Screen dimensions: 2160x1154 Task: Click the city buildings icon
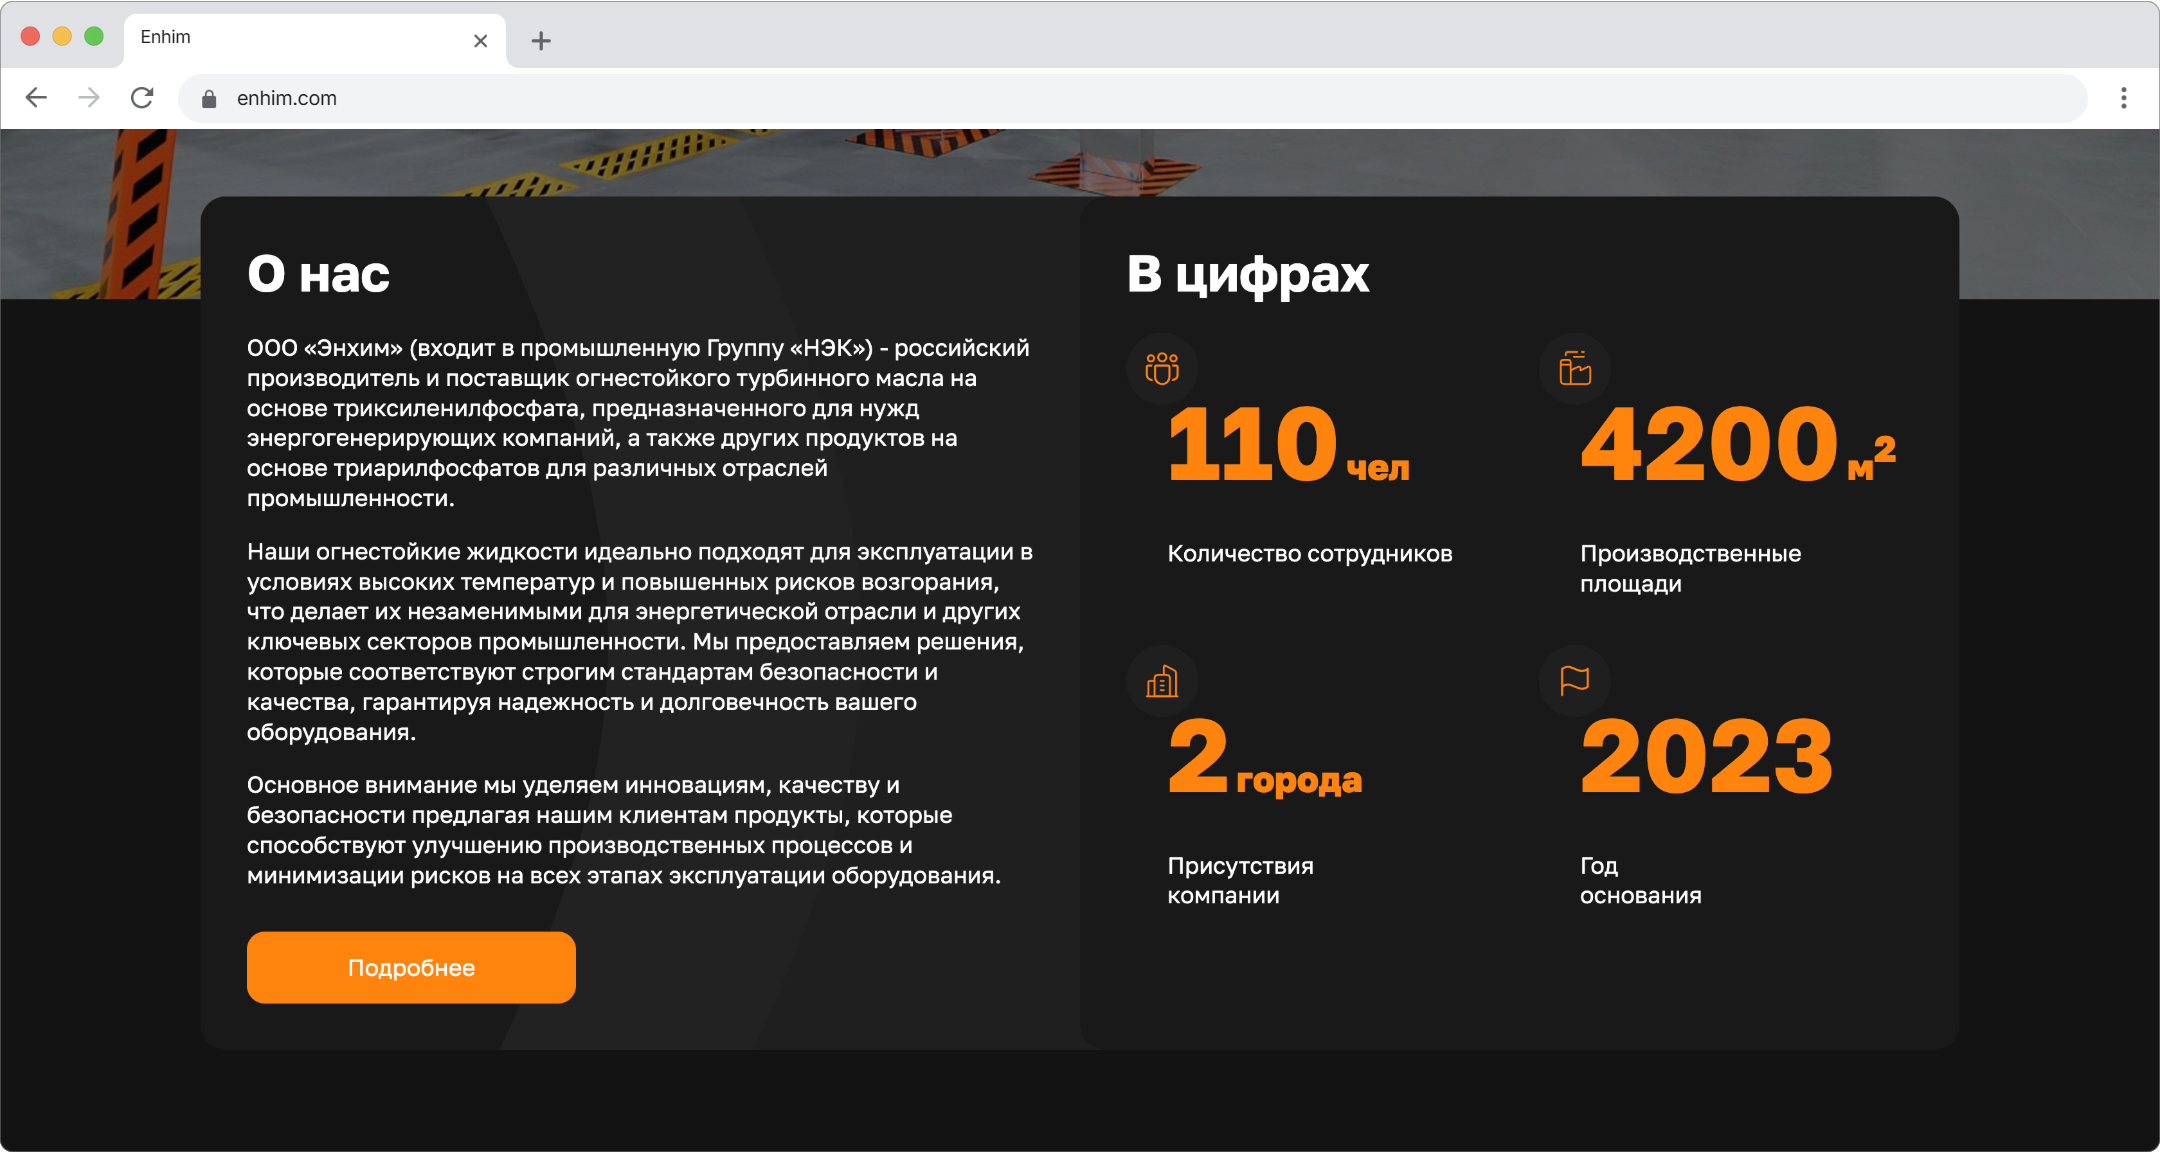click(1162, 681)
